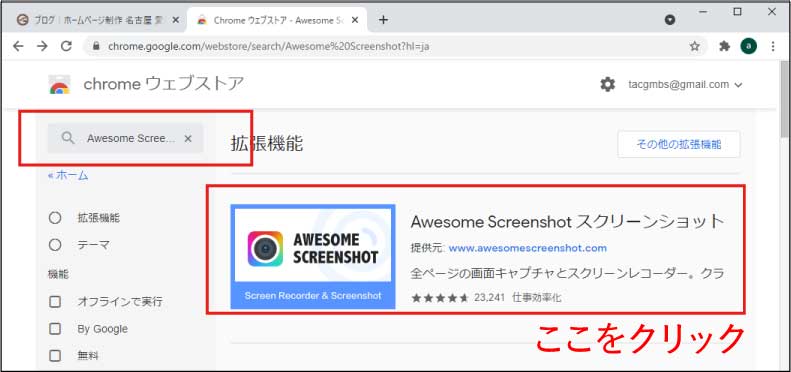Click the その他の拡張機能 button

point(679,144)
